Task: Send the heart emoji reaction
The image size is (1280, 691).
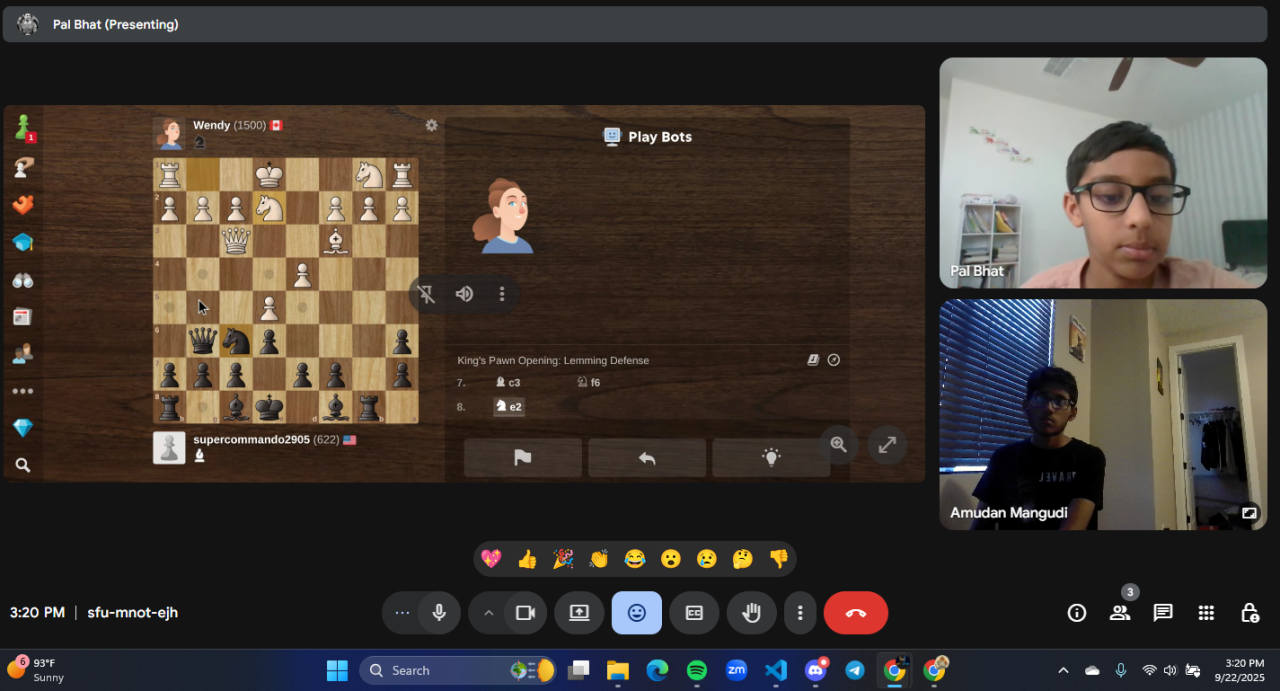Action: 491,559
